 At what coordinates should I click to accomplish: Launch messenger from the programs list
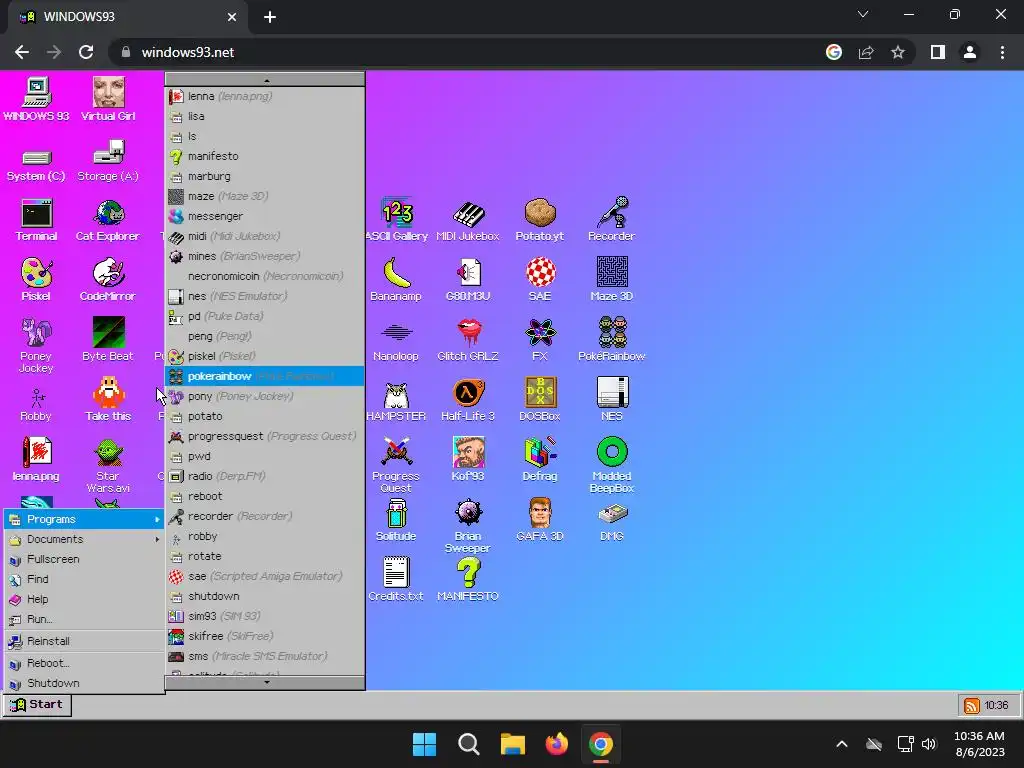coord(264,216)
